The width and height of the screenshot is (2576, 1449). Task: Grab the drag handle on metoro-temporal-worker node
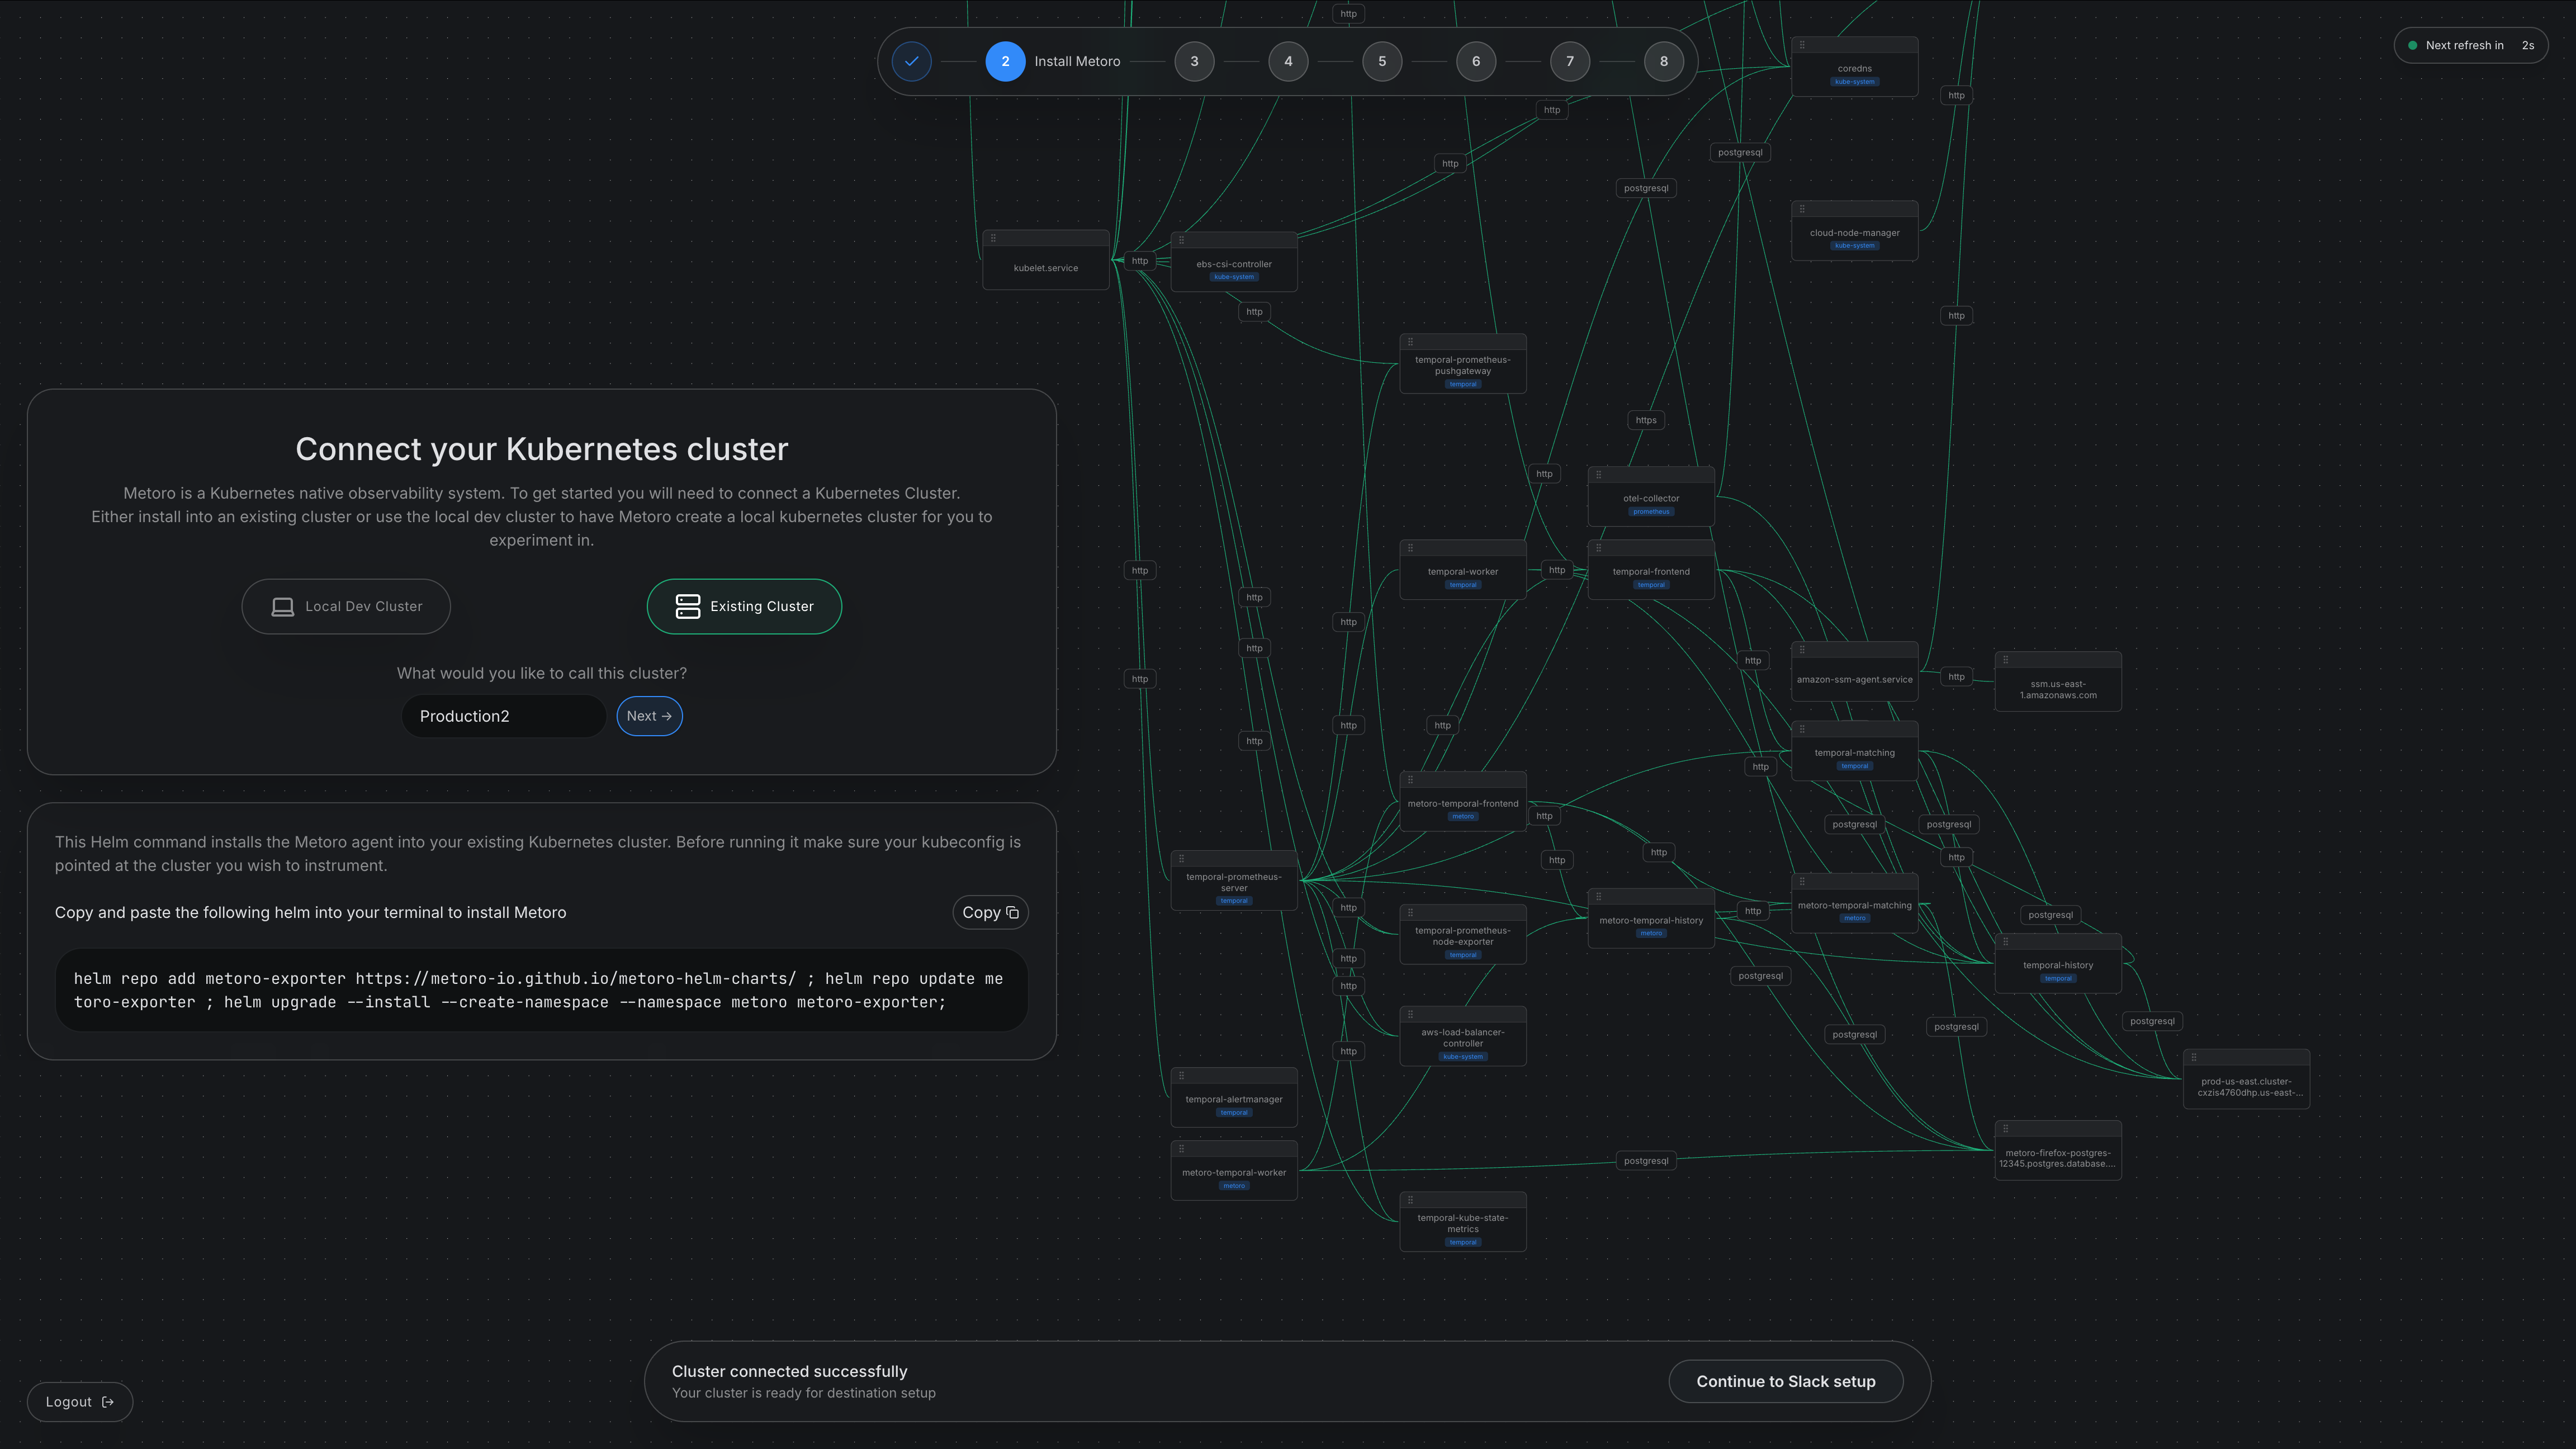pyautogui.click(x=1181, y=1149)
